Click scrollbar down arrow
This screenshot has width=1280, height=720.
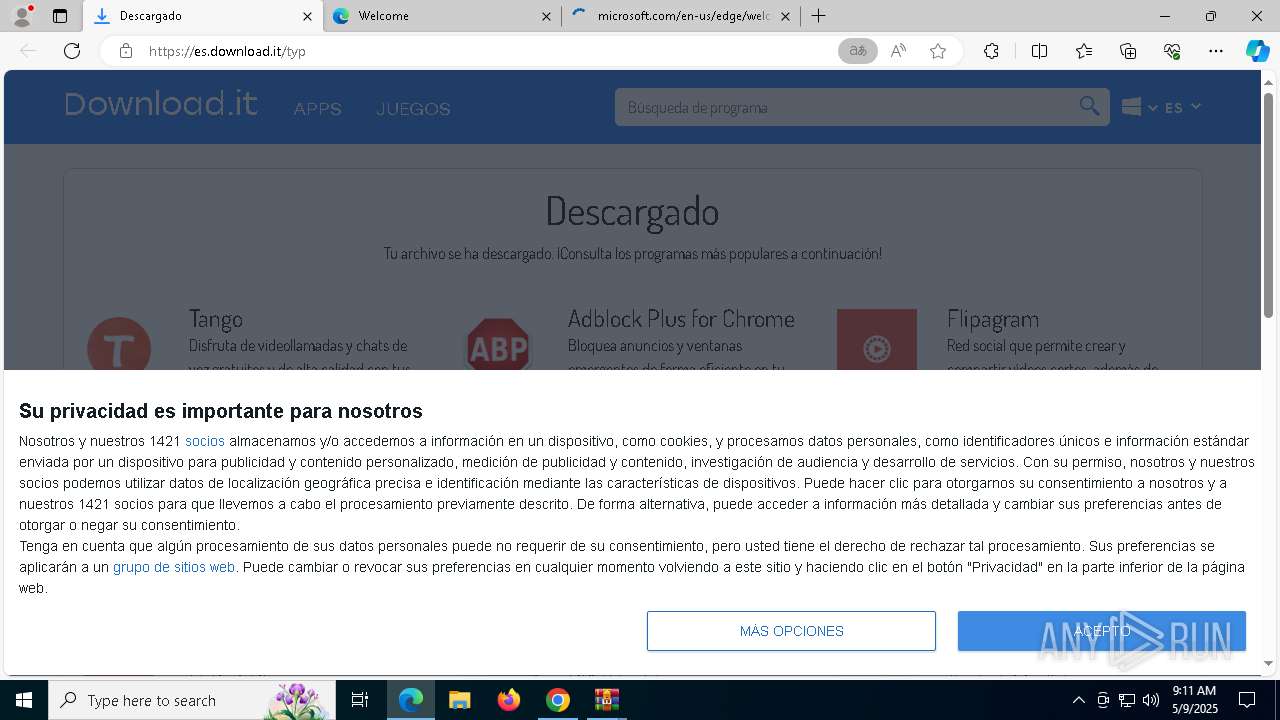point(1268,663)
